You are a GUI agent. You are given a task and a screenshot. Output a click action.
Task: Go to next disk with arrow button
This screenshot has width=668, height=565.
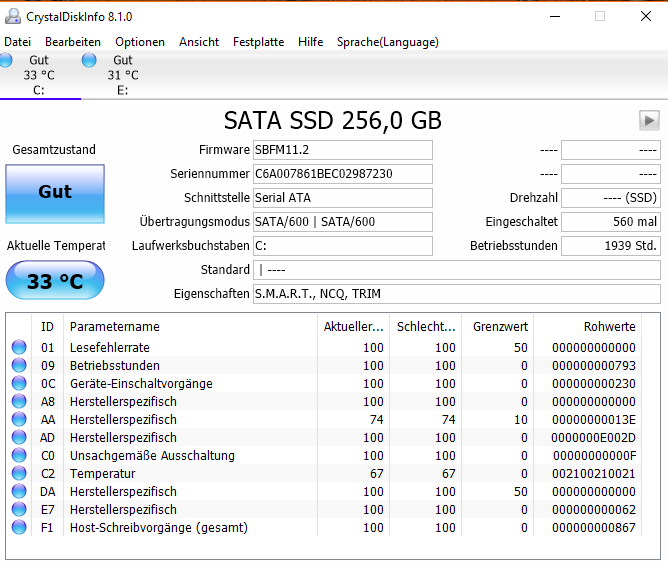click(x=649, y=121)
